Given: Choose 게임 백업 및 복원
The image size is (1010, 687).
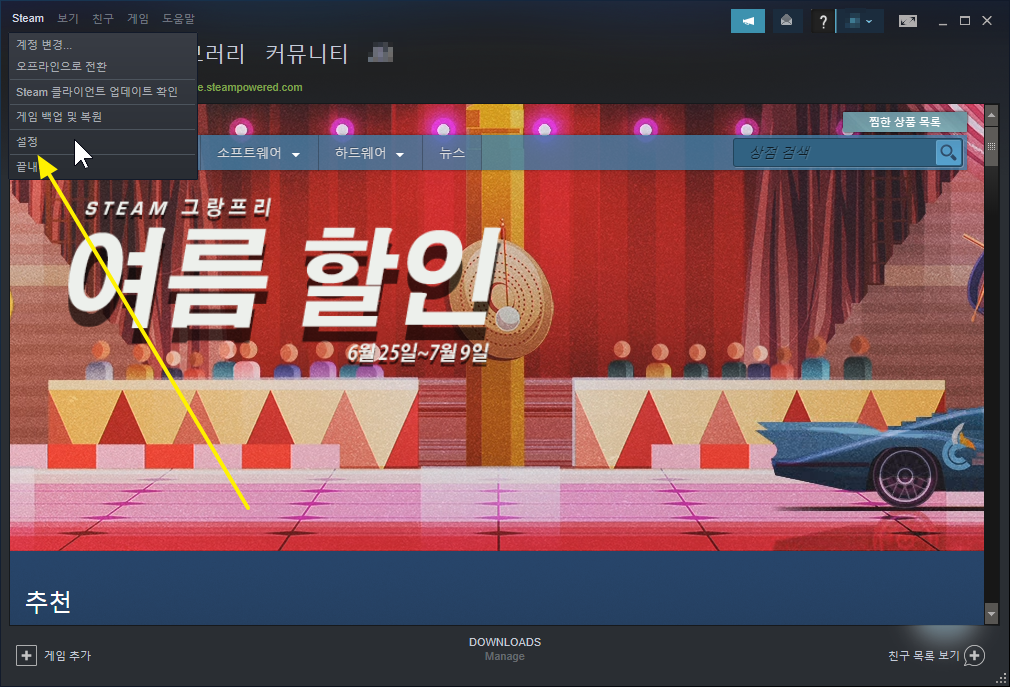Looking at the screenshot, I should tap(102, 117).
